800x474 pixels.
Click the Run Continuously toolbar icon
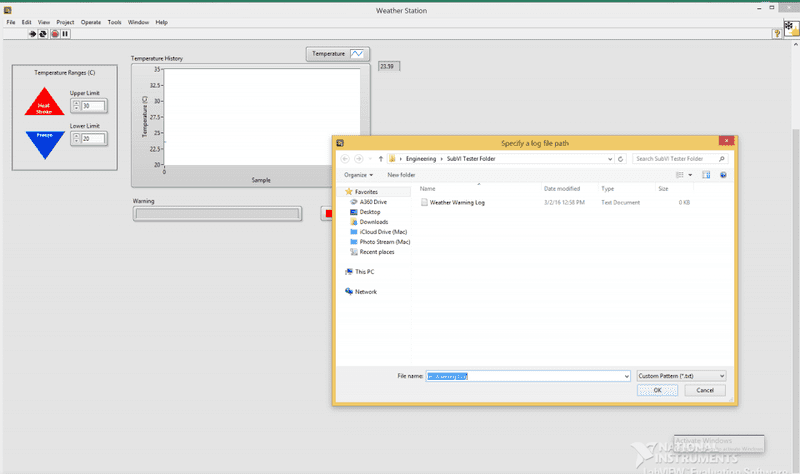click(x=43, y=33)
